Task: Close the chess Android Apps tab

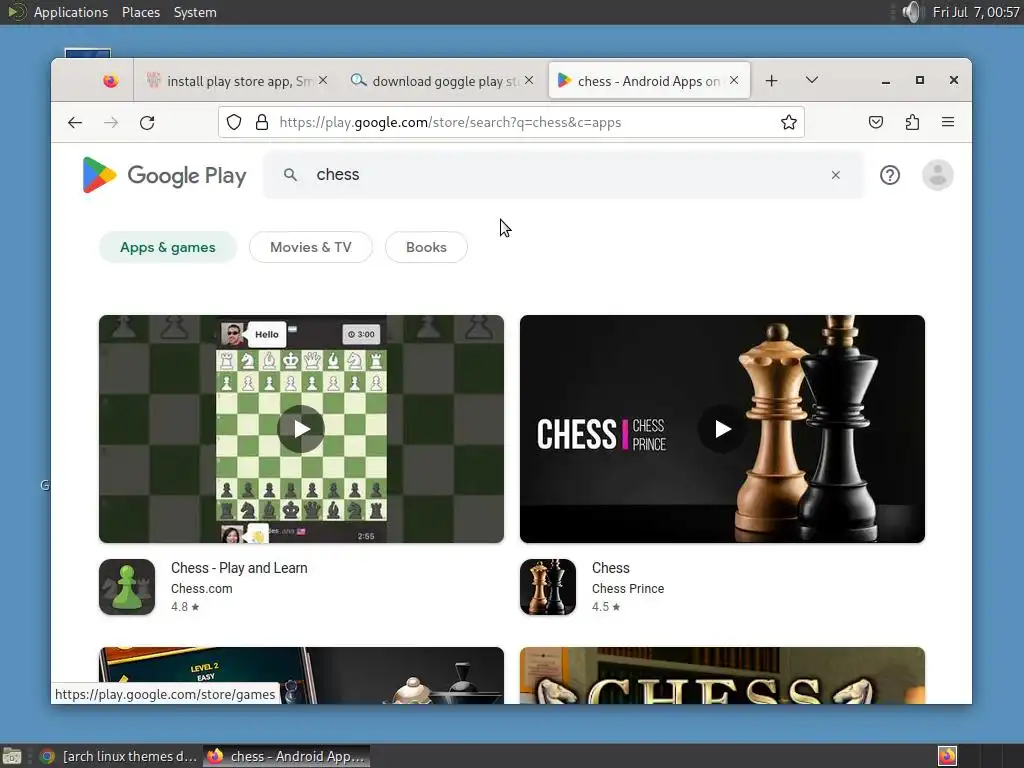Action: click(x=734, y=80)
